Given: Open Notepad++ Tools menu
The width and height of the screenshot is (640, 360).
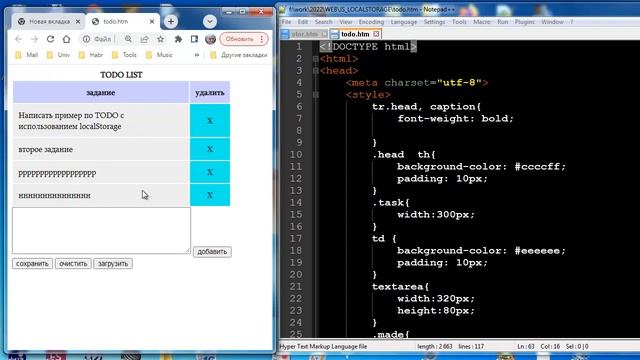Looking at the screenshot, I should tap(459, 22).
